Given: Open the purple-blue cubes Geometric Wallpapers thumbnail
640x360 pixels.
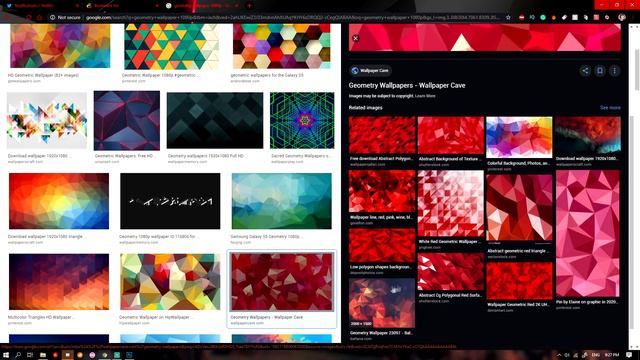Looking at the screenshot, I should [127, 121].
